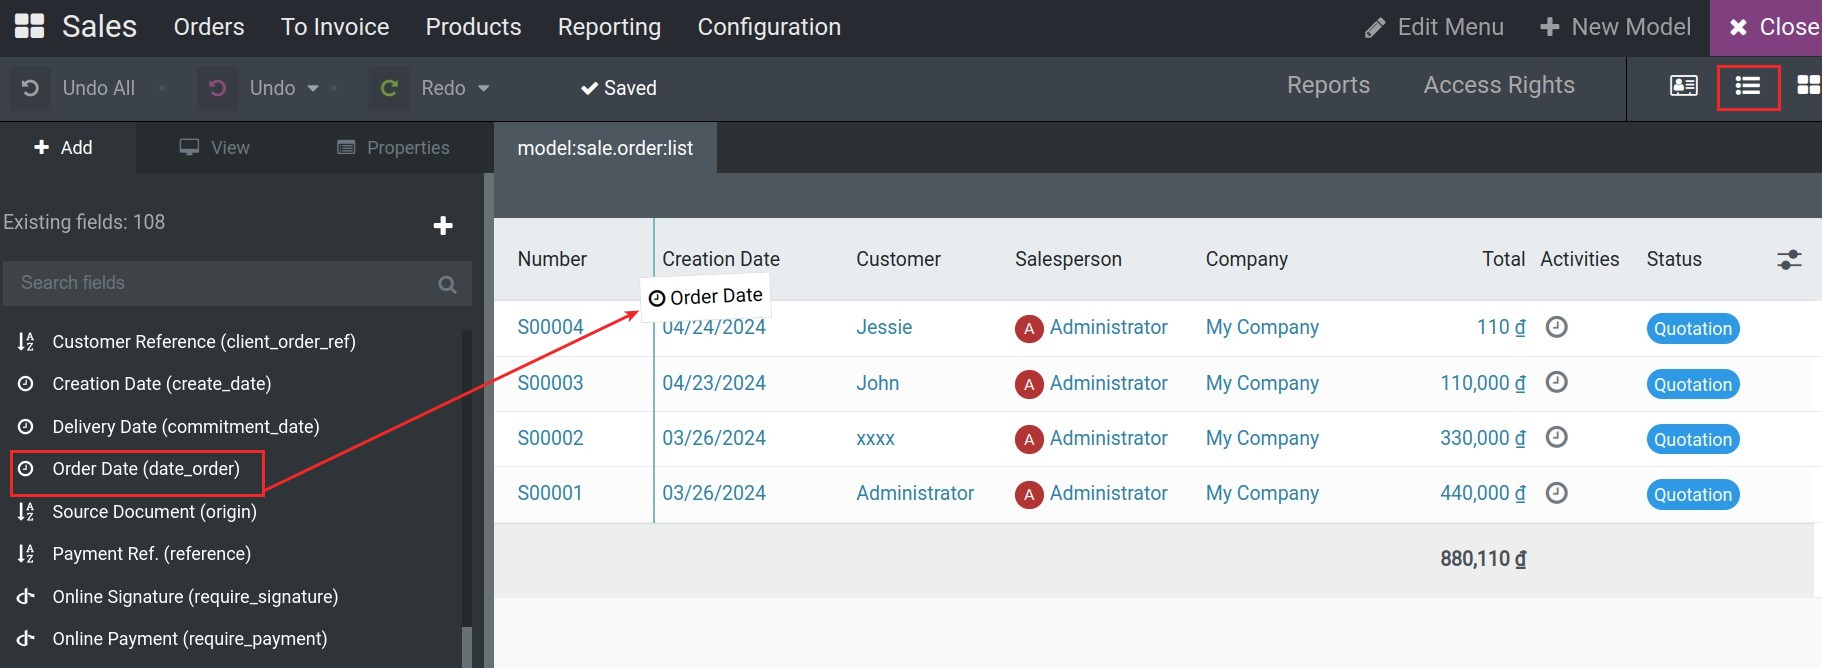Click the sort icon of Source Document field
This screenshot has width=1822, height=668.
click(26, 512)
